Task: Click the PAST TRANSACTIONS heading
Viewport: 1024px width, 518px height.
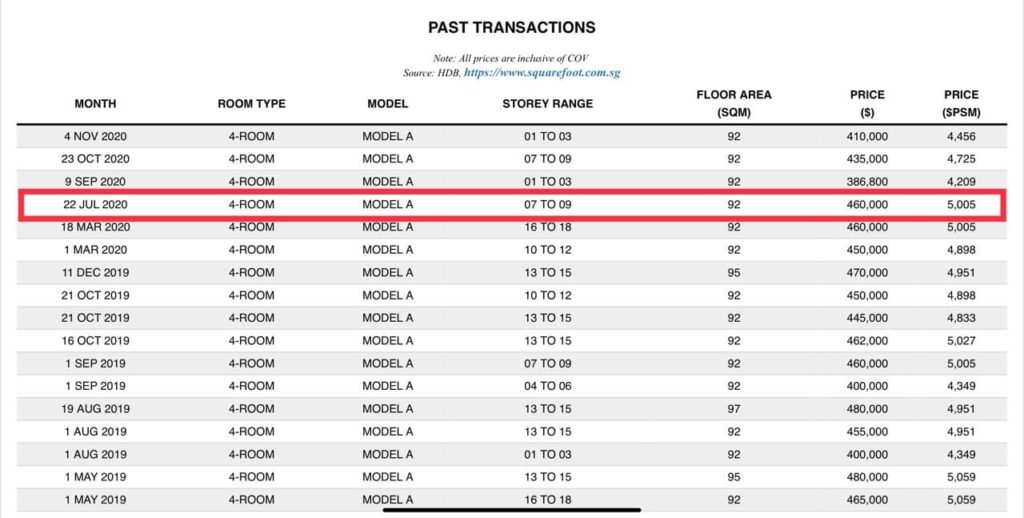Action: (511, 28)
